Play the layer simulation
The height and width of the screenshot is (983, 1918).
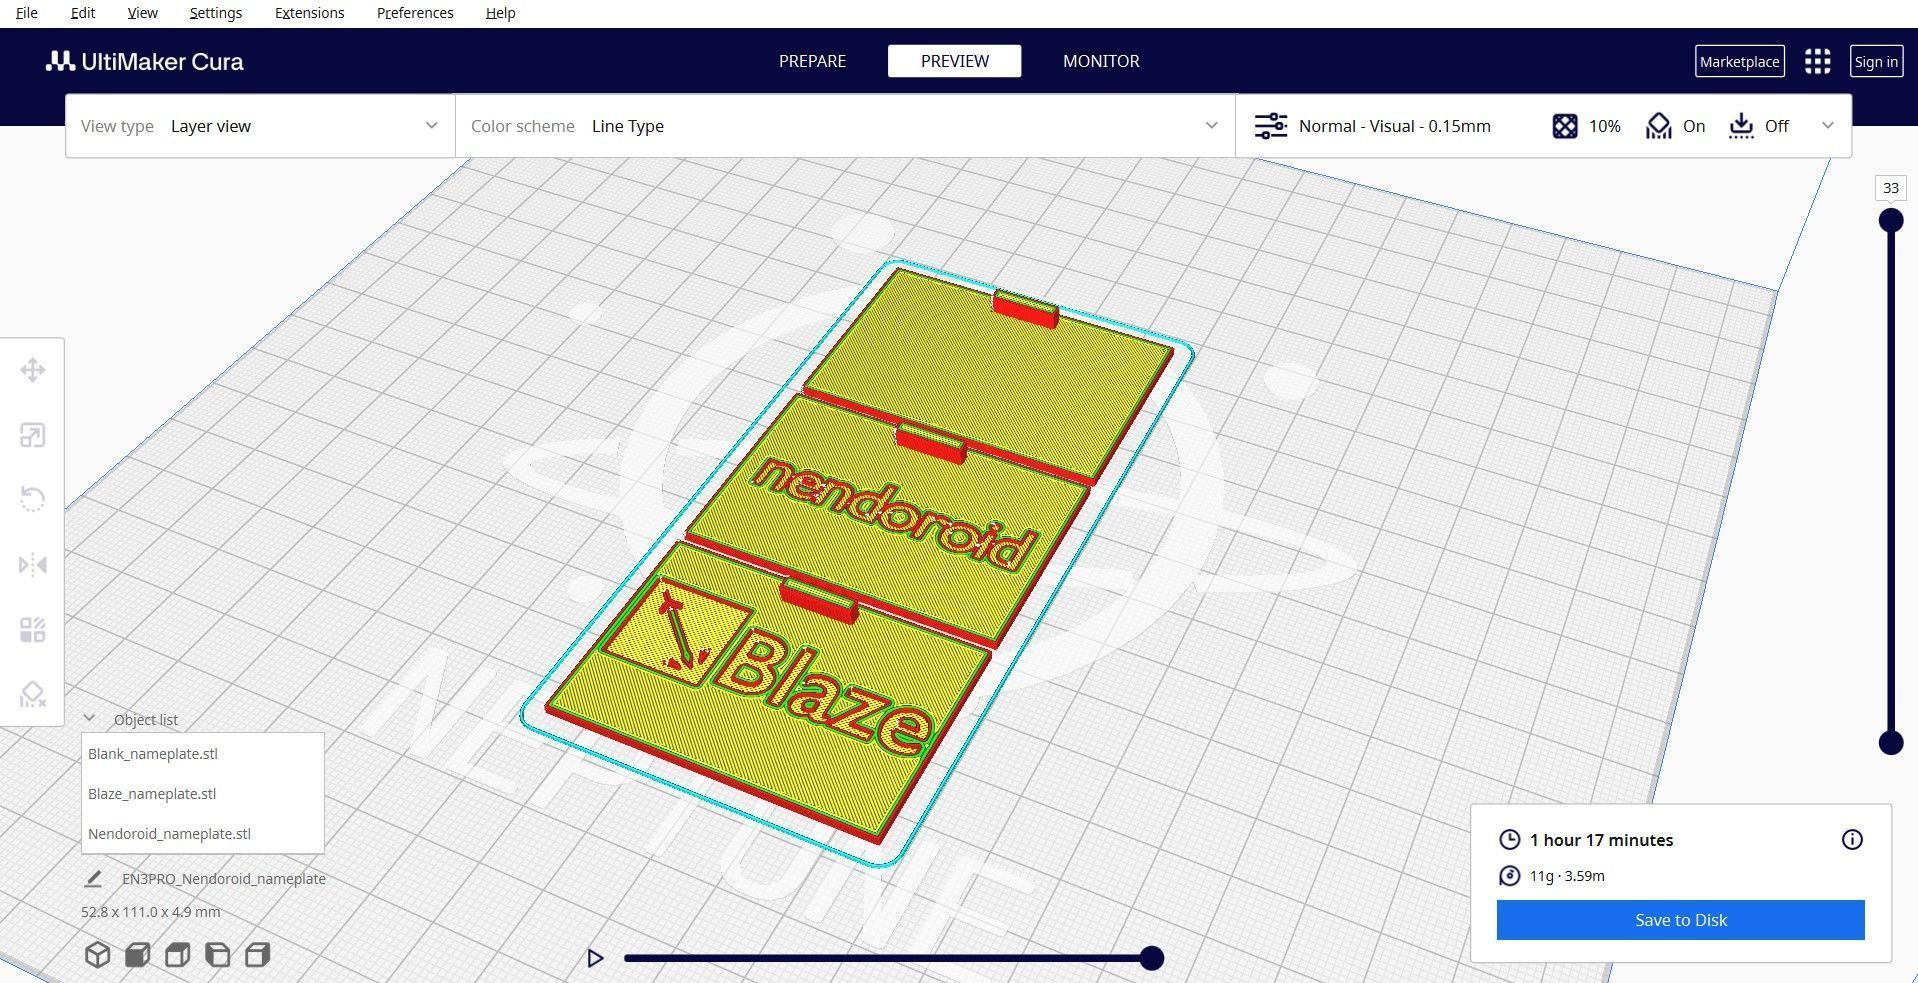[x=595, y=958]
